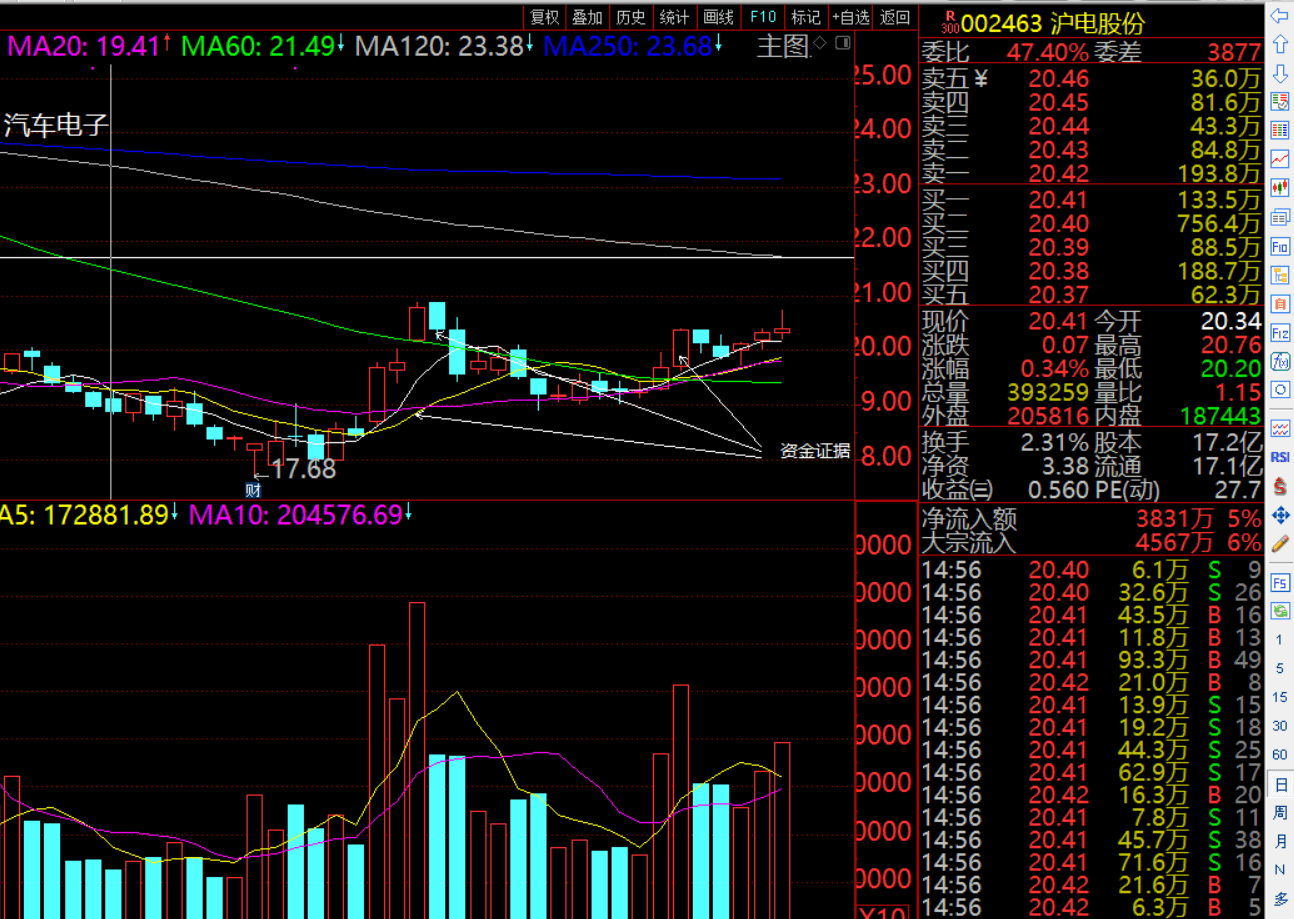Viewport: 1294px width, 919px height.
Task: Open the 画线 drawing tools menu
Action: [718, 17]
